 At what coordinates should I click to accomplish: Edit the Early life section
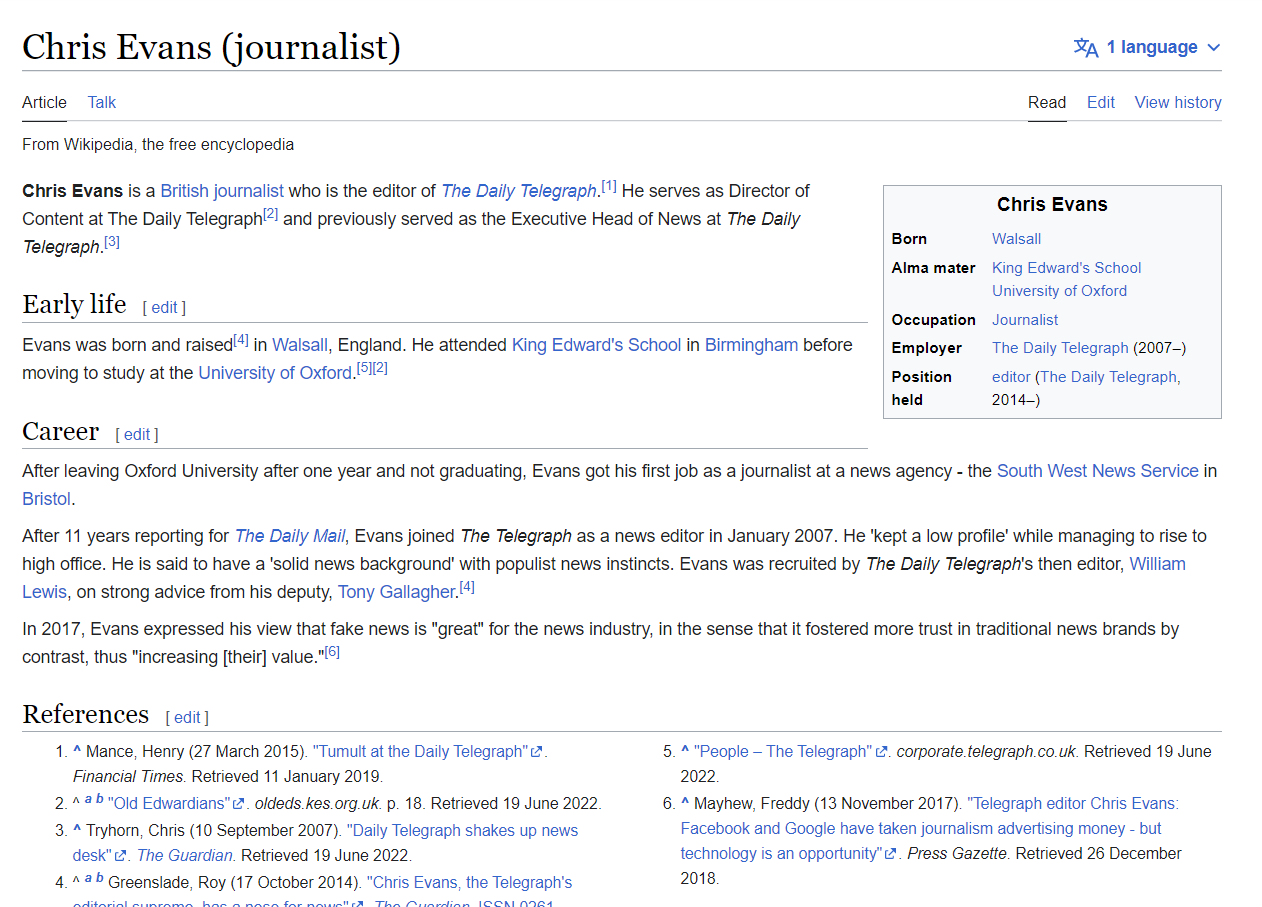tap(164, 308)
